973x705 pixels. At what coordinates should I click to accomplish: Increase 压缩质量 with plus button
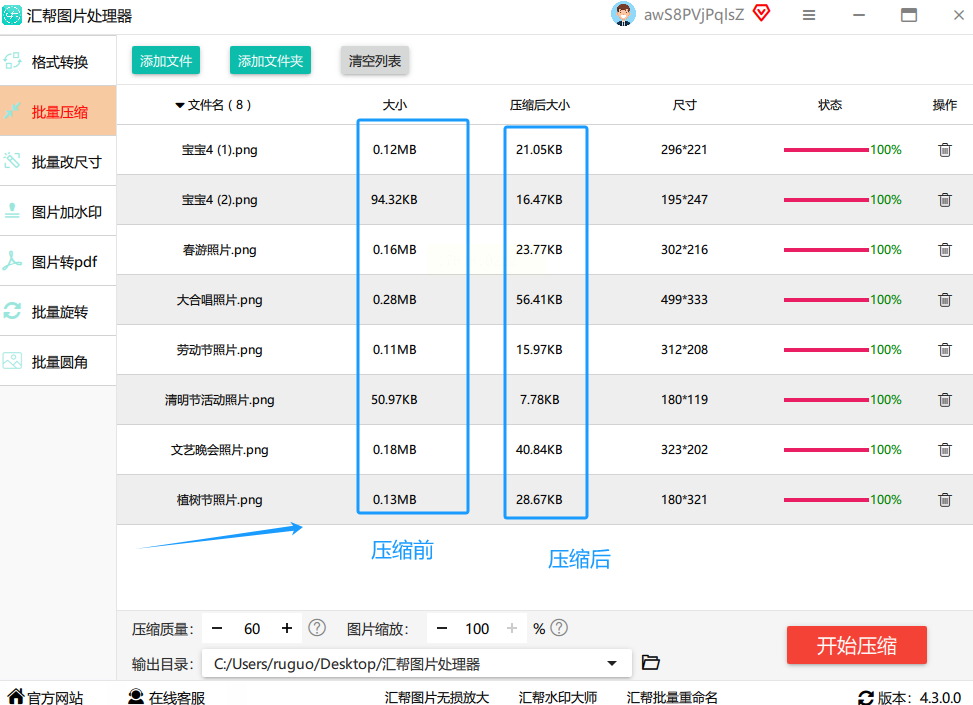(287, 628)
